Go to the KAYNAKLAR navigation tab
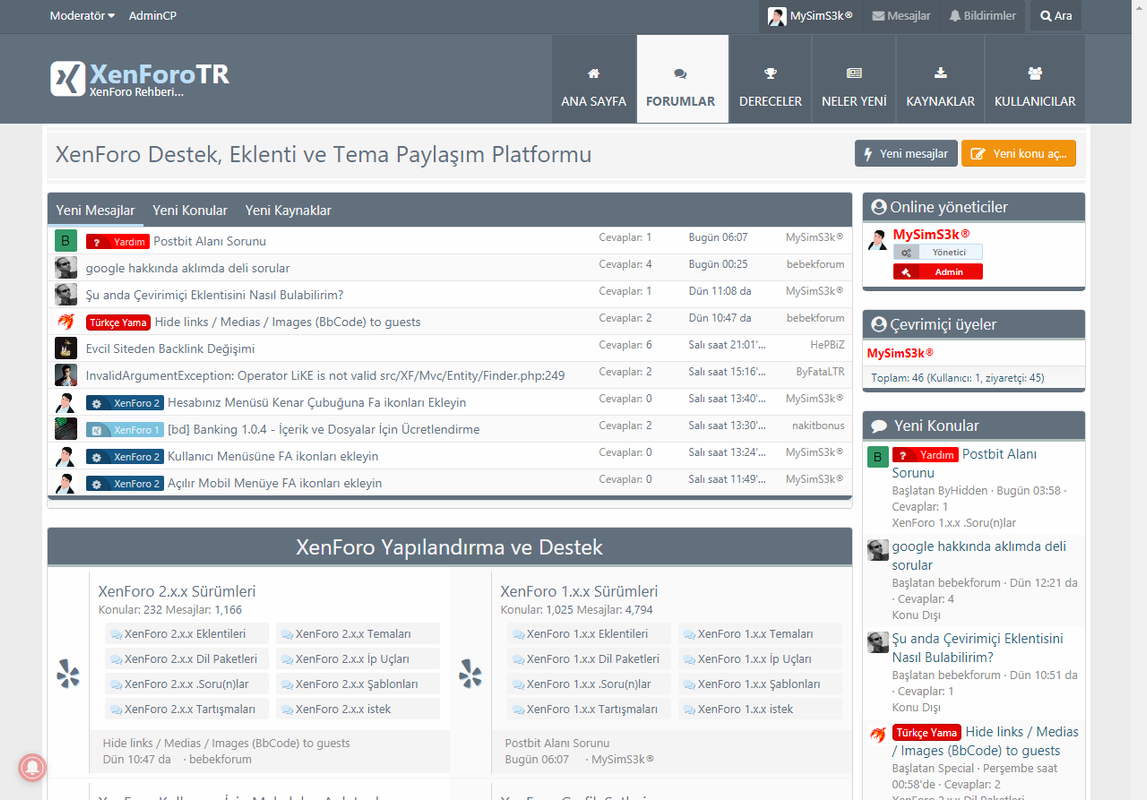 tap(940, 87)
